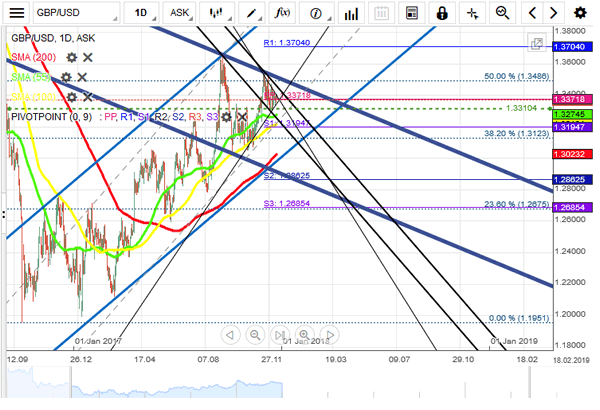
Task: Open the f(x) indicators menu
Action: click(x=282, y=13)
